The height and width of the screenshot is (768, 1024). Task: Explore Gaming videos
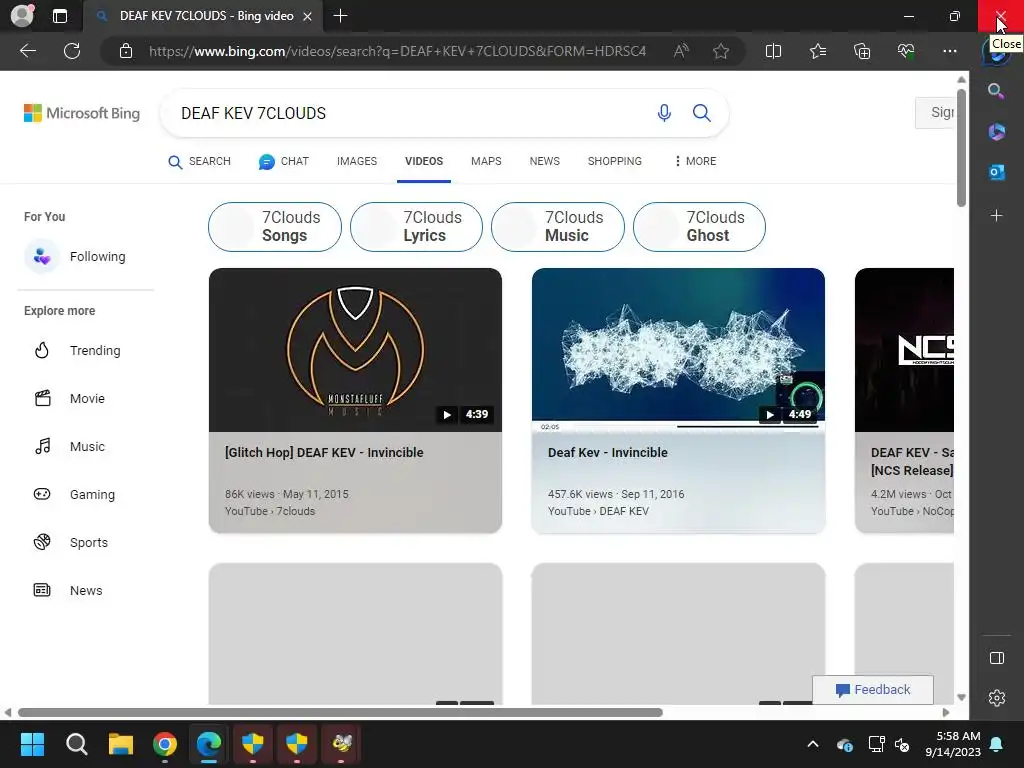(74, 495)
